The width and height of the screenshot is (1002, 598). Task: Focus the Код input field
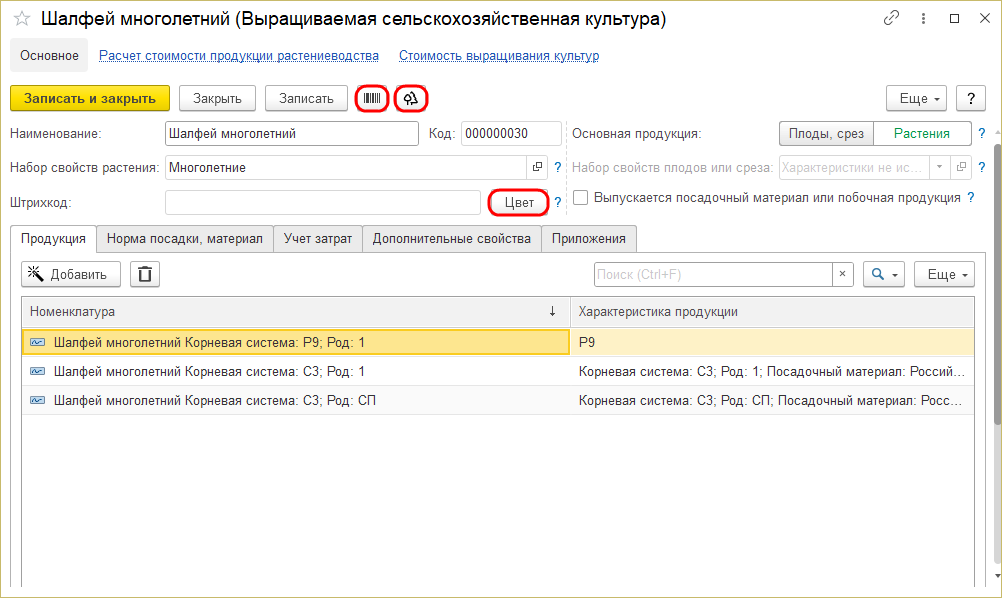pyautogui.click(x=511, y=134)
